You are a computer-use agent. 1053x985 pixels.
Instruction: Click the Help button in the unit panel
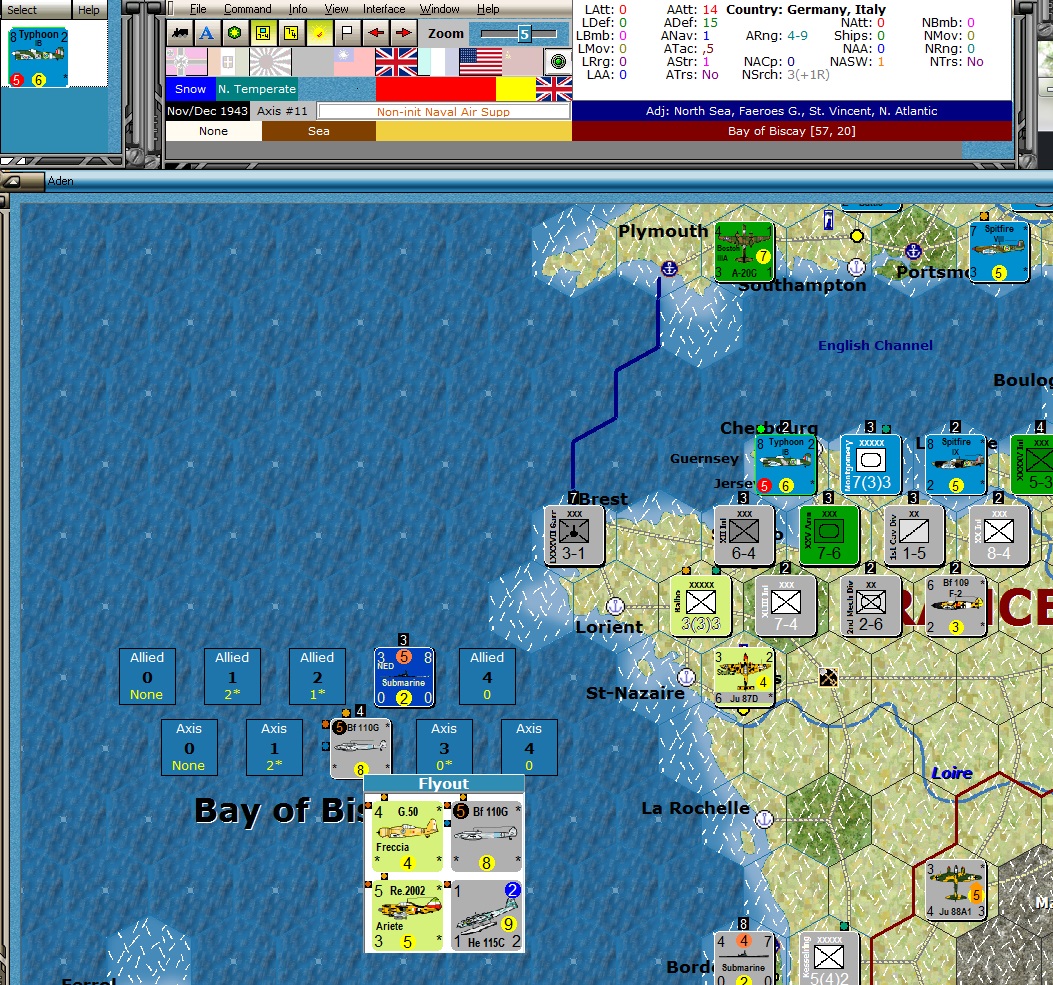point(89,9)
